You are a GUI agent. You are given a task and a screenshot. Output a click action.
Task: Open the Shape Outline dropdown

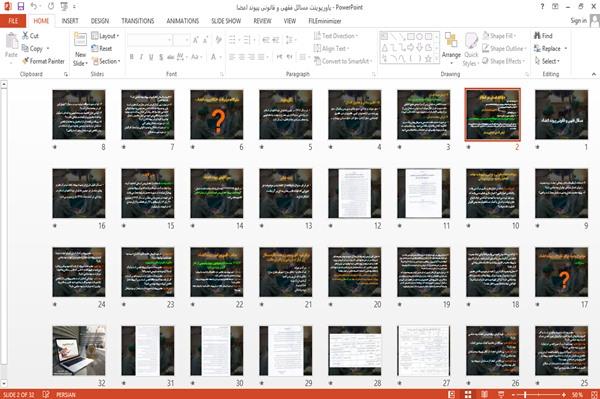[505, 49]
